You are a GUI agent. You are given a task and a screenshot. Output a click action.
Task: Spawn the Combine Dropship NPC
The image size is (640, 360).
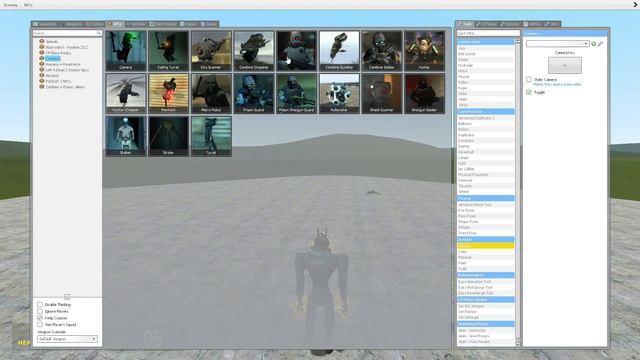(254, 51)
